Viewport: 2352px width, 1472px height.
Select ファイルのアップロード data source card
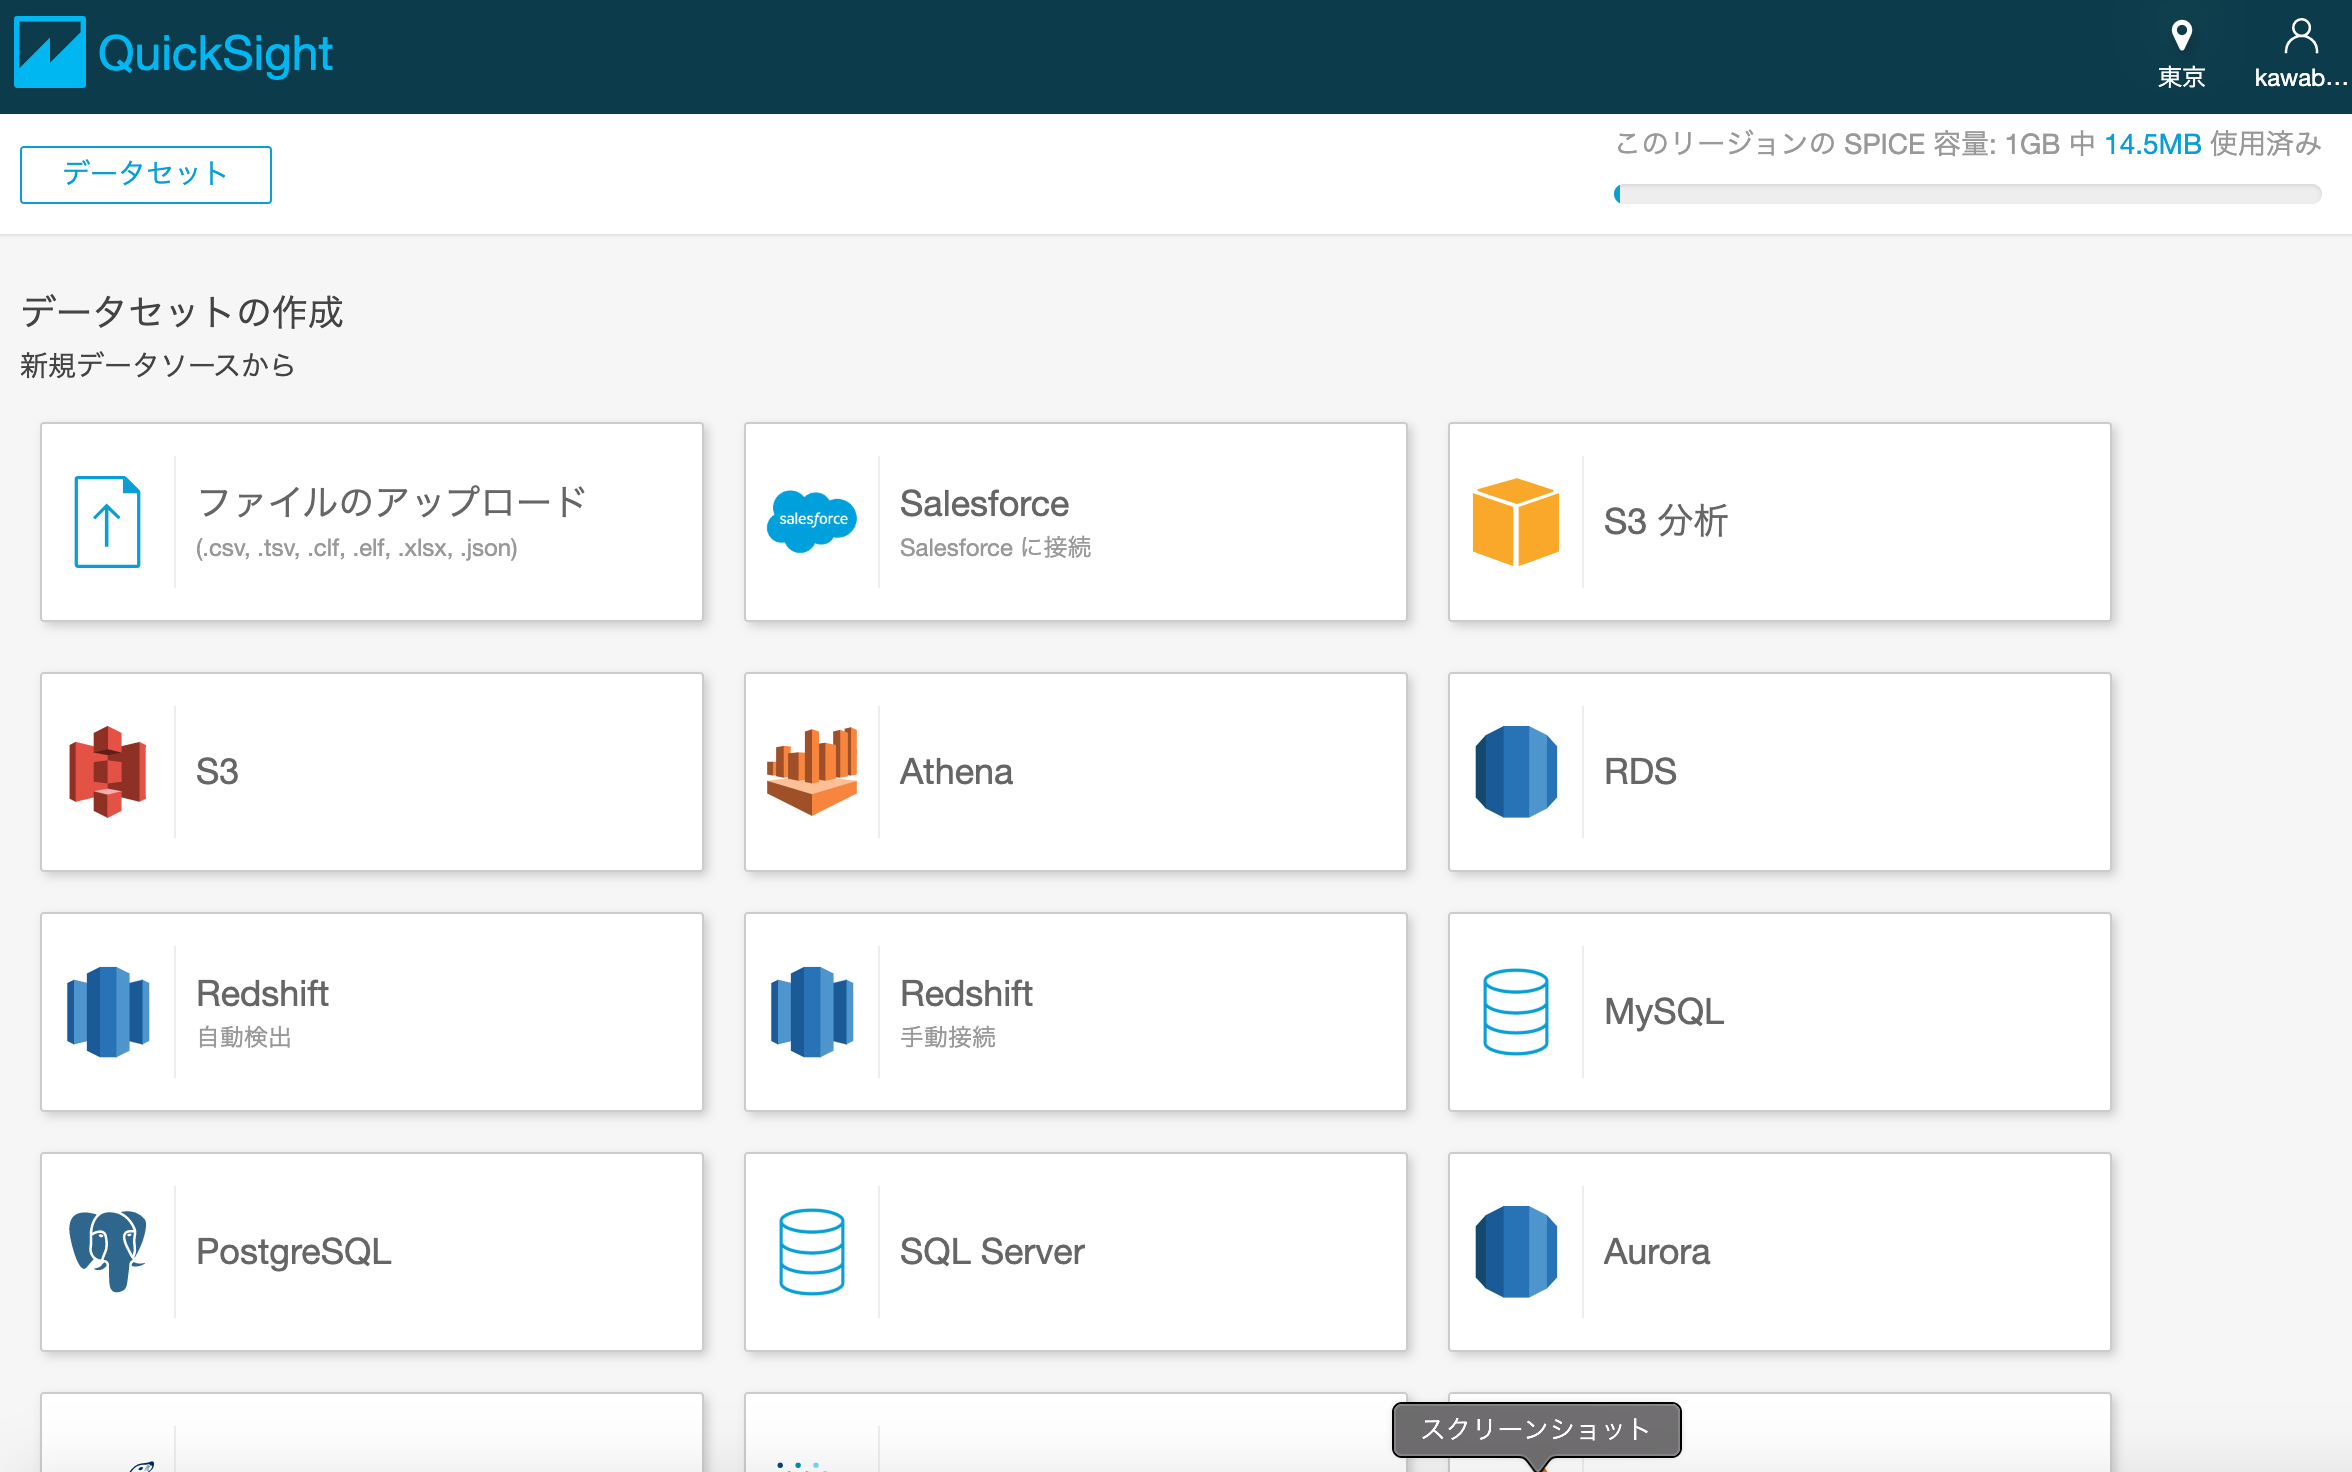click(x=372, y=522)
